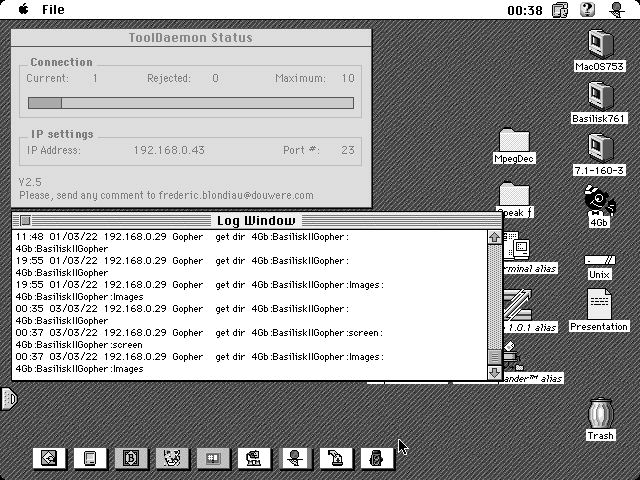Click the connection usage progress bar
The width and height of the screenshot is (640, 480).
pos(190,103)
